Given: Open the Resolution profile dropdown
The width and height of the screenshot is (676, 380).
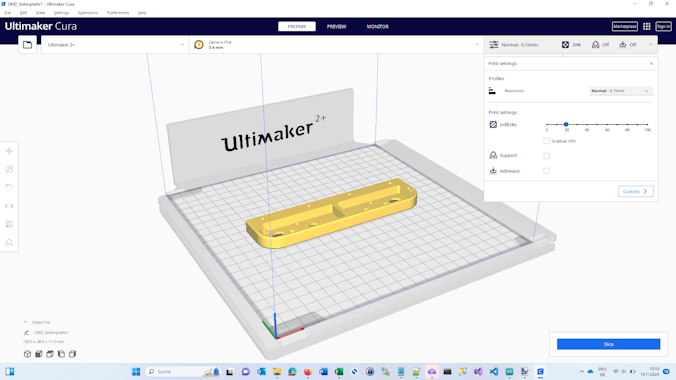Looking at the screenshot, I should point(620,91).
